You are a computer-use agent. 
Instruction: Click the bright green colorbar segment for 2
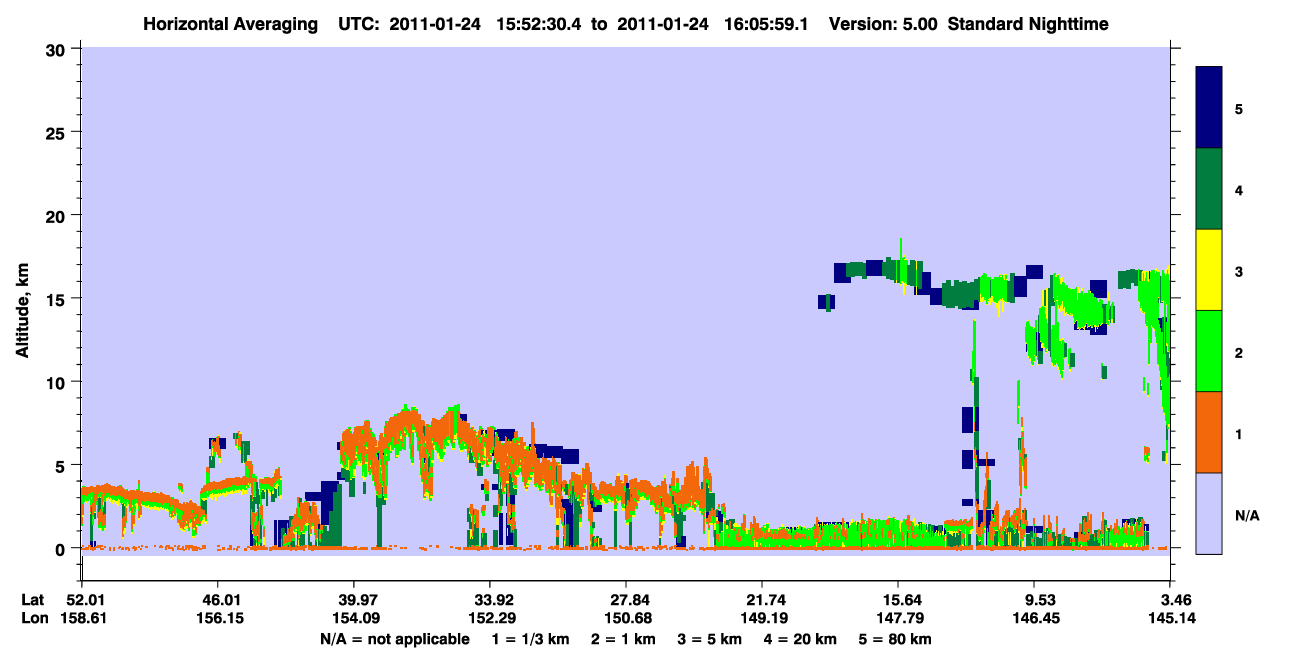coord(1209,351)
